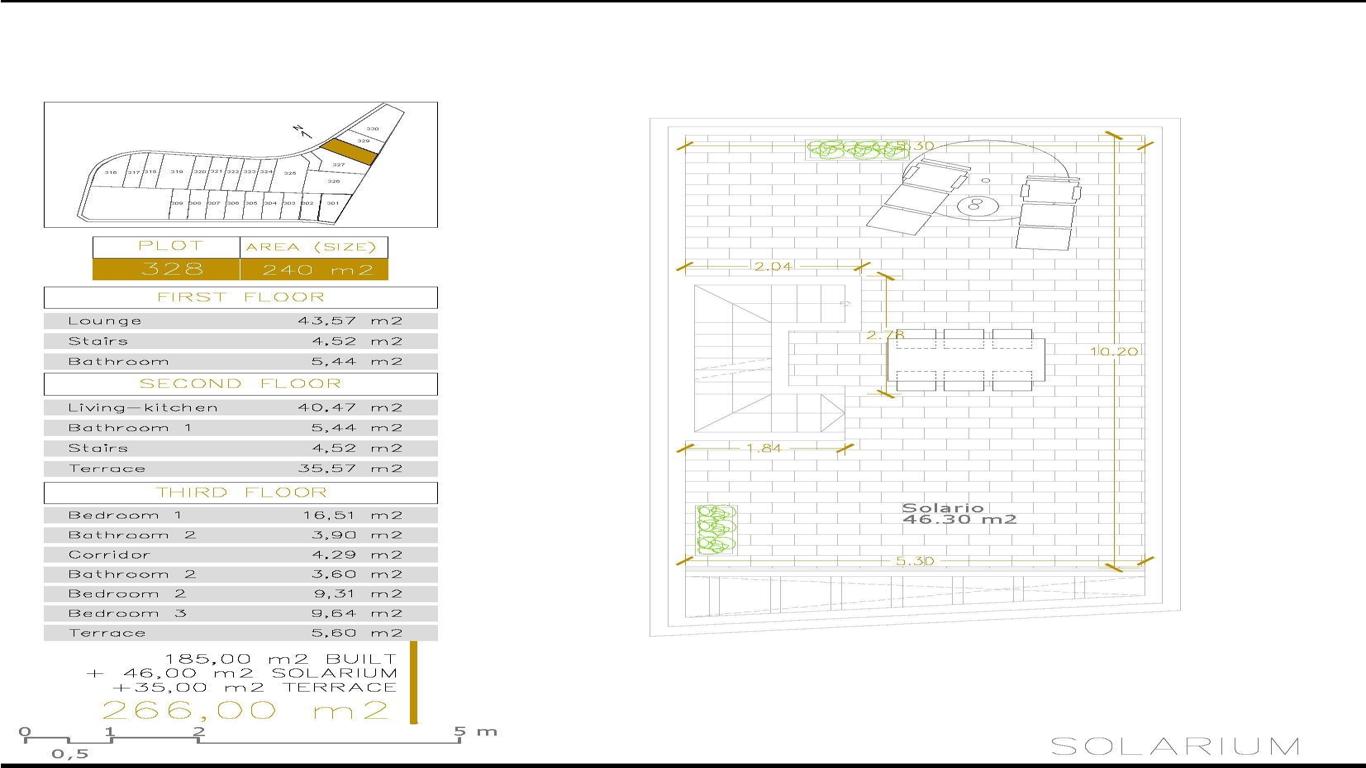Click the FIRST FLOOR section header

(x=240, y=297)
